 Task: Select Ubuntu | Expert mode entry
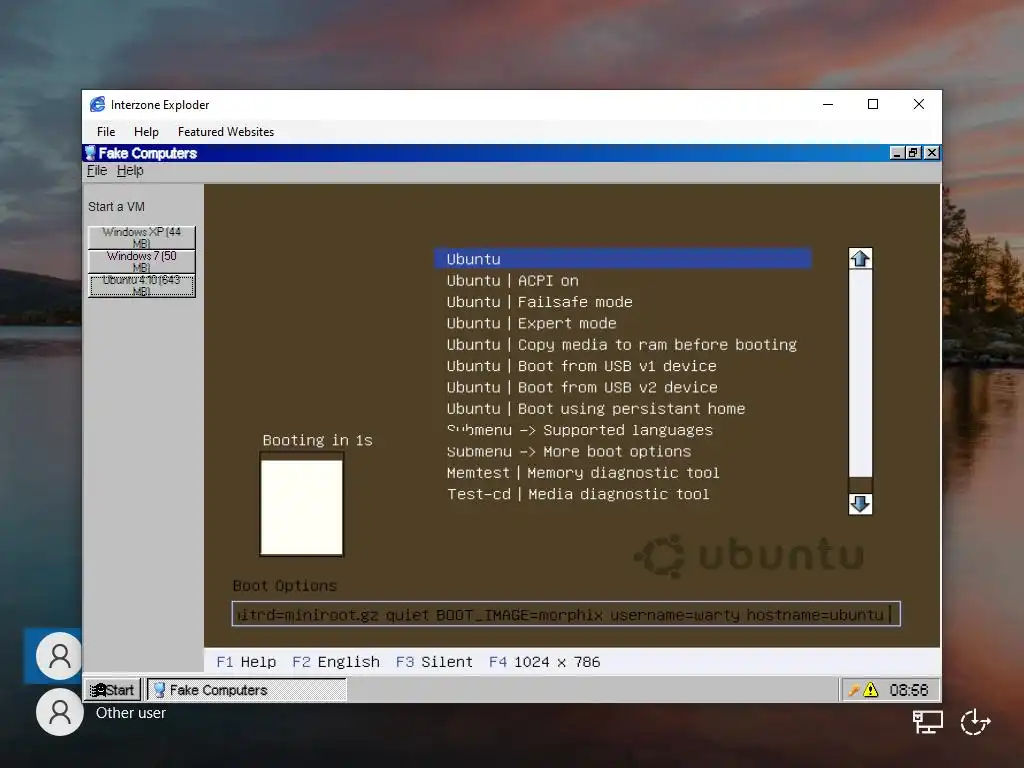(x=532, y=323)
